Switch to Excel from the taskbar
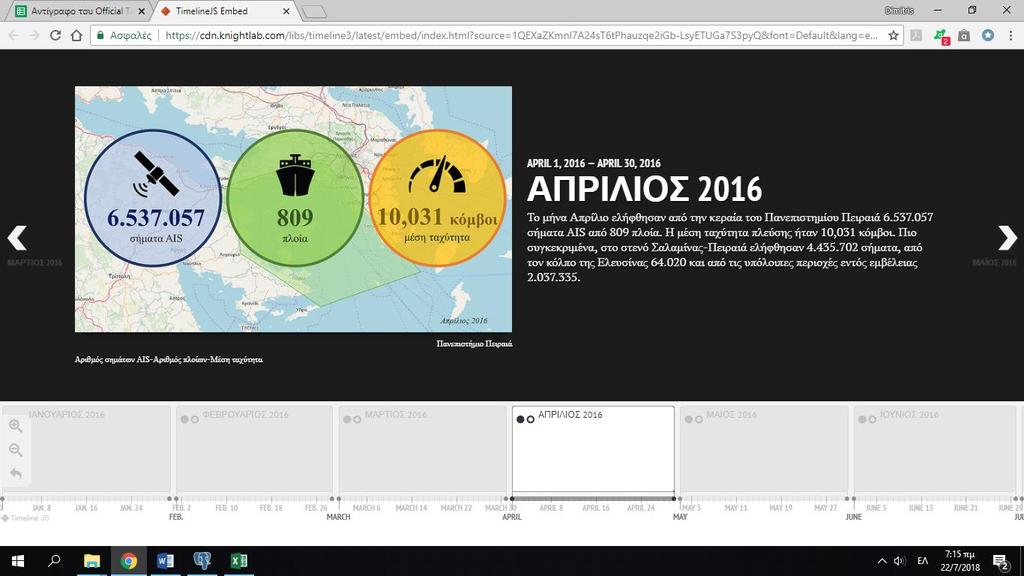The width and height of the screenshot is (1024, 576). coord(239,561)
